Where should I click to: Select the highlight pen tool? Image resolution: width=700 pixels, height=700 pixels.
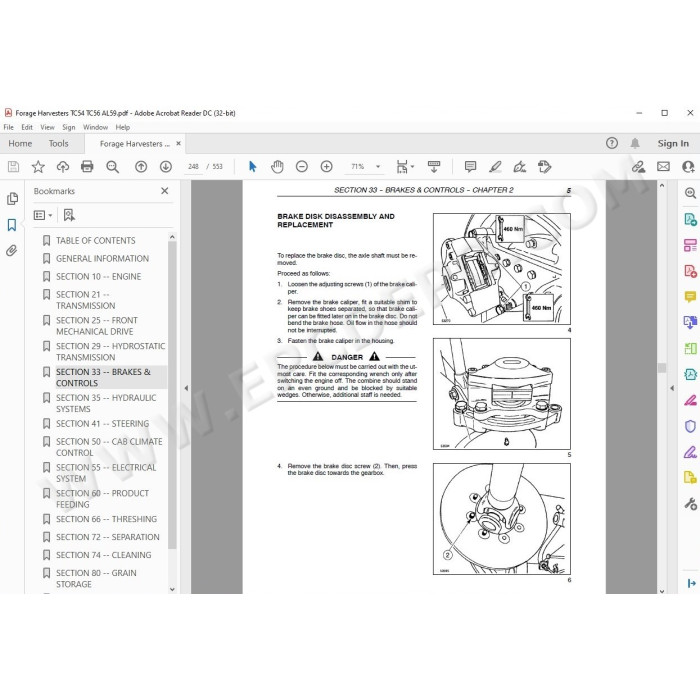(x=495, y=167)
